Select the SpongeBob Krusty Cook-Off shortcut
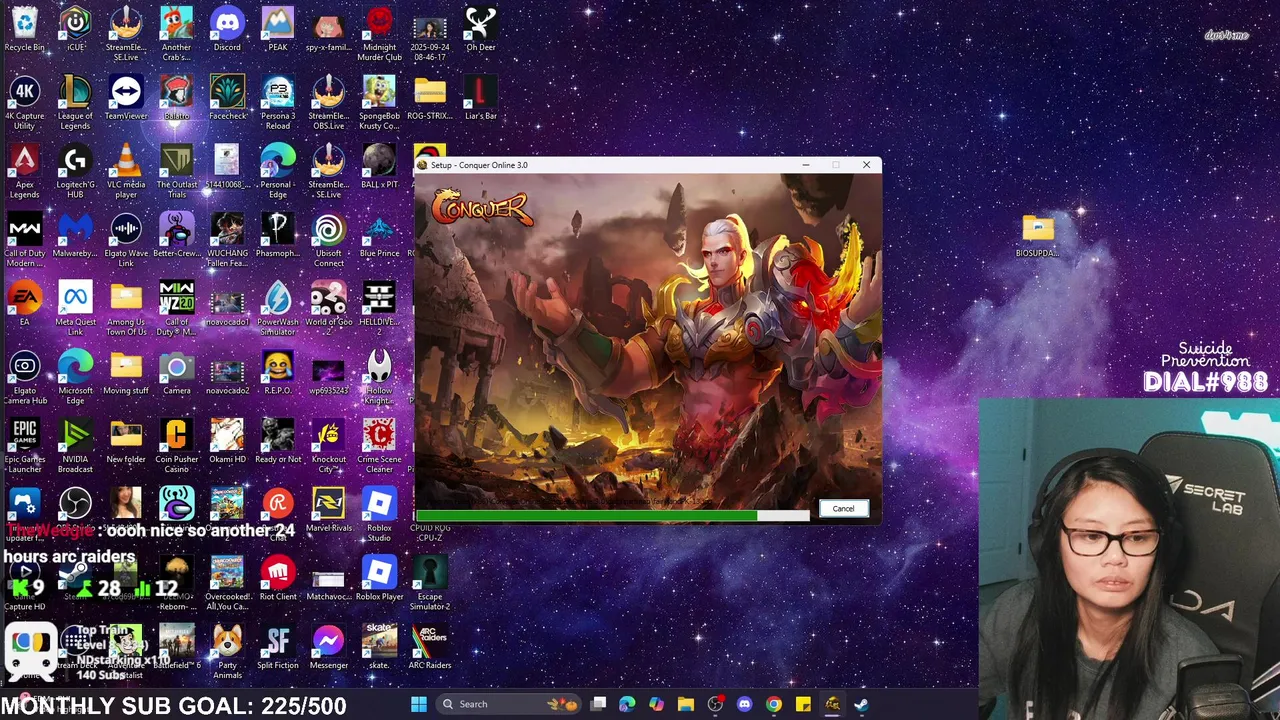Viewport: 1280px width, 720px height. (379, 104)
